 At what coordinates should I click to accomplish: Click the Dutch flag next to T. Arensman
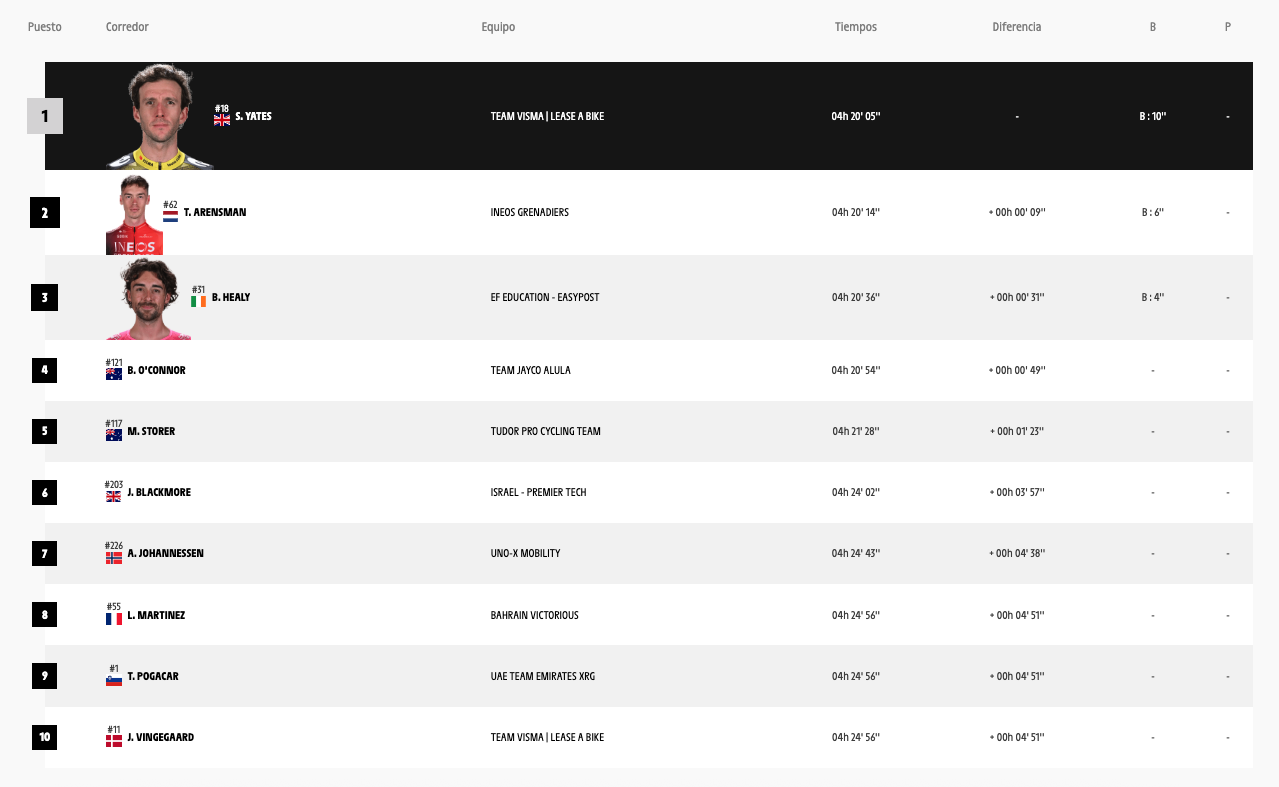point(171,215)
